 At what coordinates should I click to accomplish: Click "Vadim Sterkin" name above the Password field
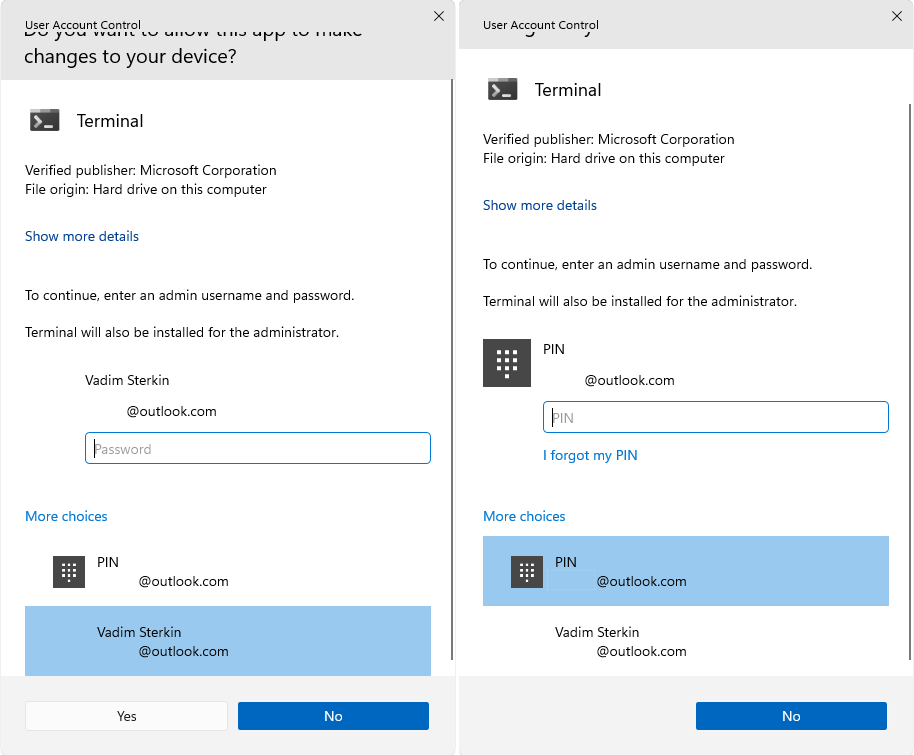click(127, 380)
